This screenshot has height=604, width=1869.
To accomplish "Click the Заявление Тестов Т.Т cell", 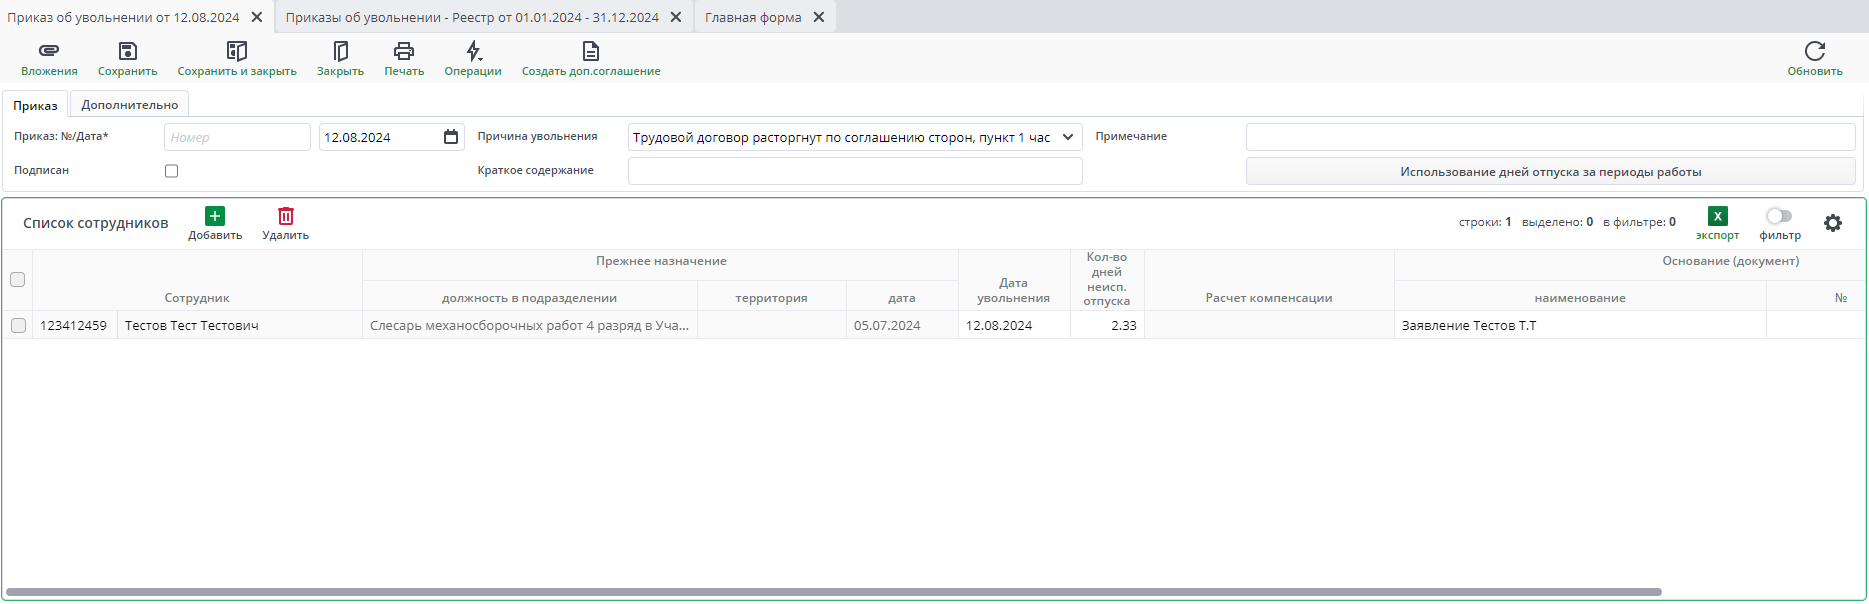I will tap(1579, 325).
